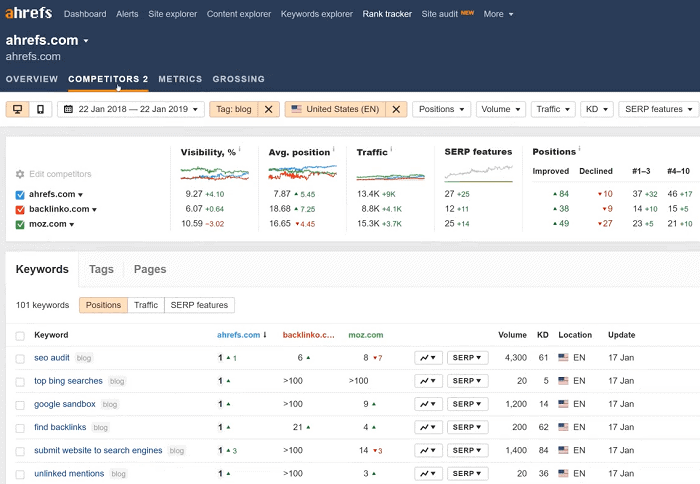
Task: Click the info icon next to Visibility
Action: click(x=240, y=149)
